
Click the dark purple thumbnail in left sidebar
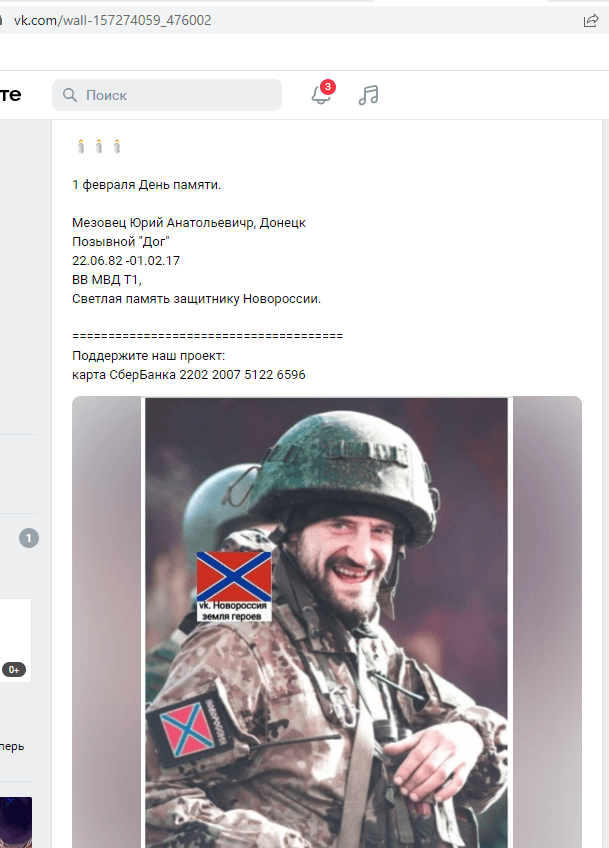click(x=16, y=822)
